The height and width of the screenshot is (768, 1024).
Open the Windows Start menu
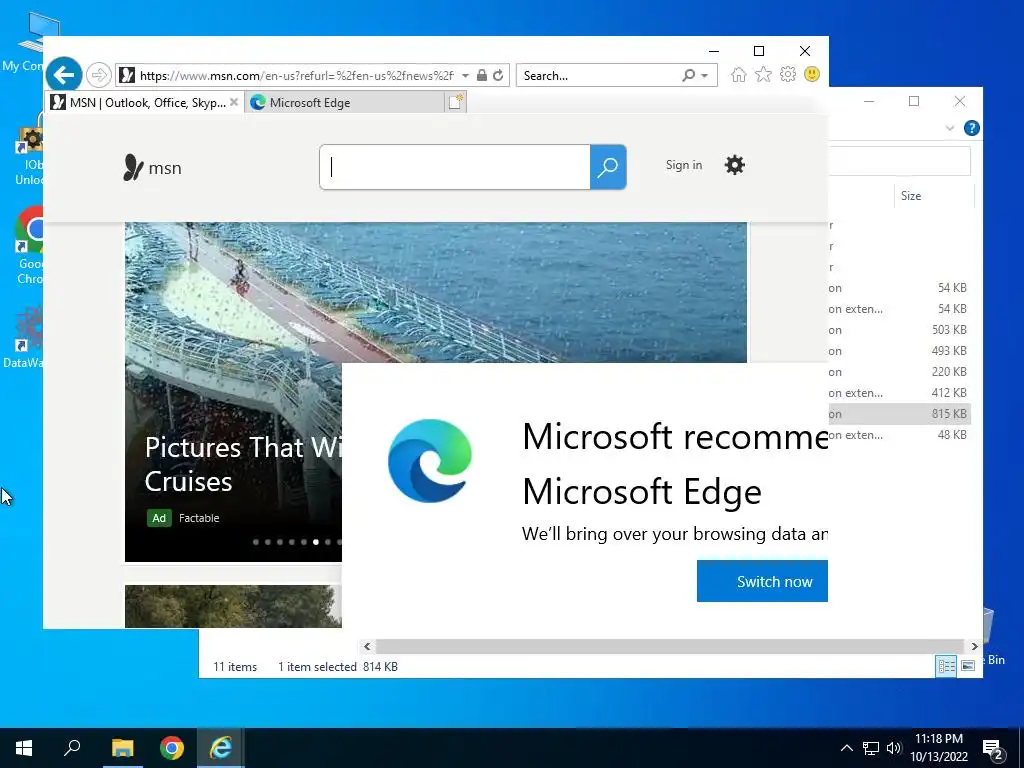point(24,748)
